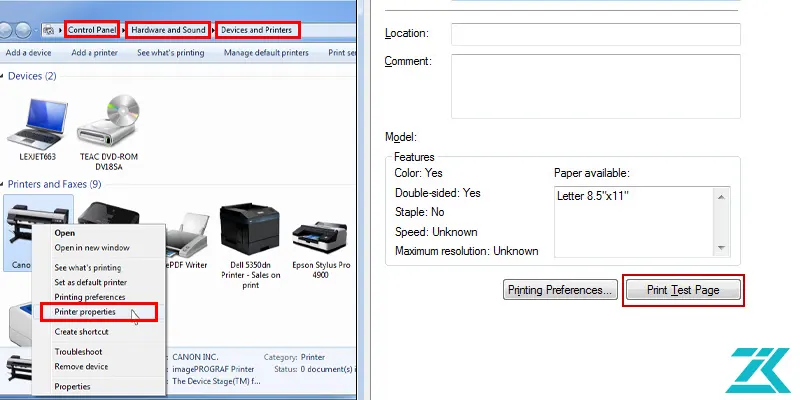The height and width of the screenshot is (400, 800).
Task: Click the Forward navigation arrow button
Action: point(23,31)
